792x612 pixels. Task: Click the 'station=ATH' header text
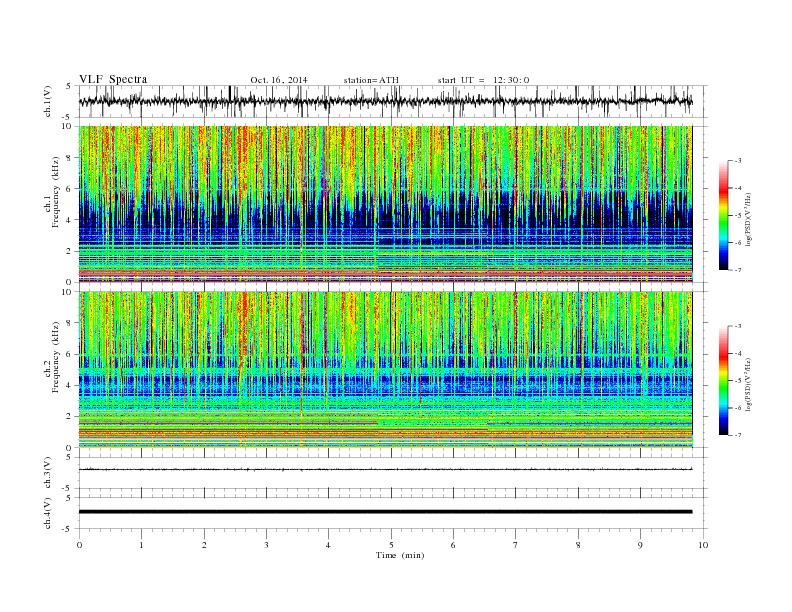[x=371, y=80]
